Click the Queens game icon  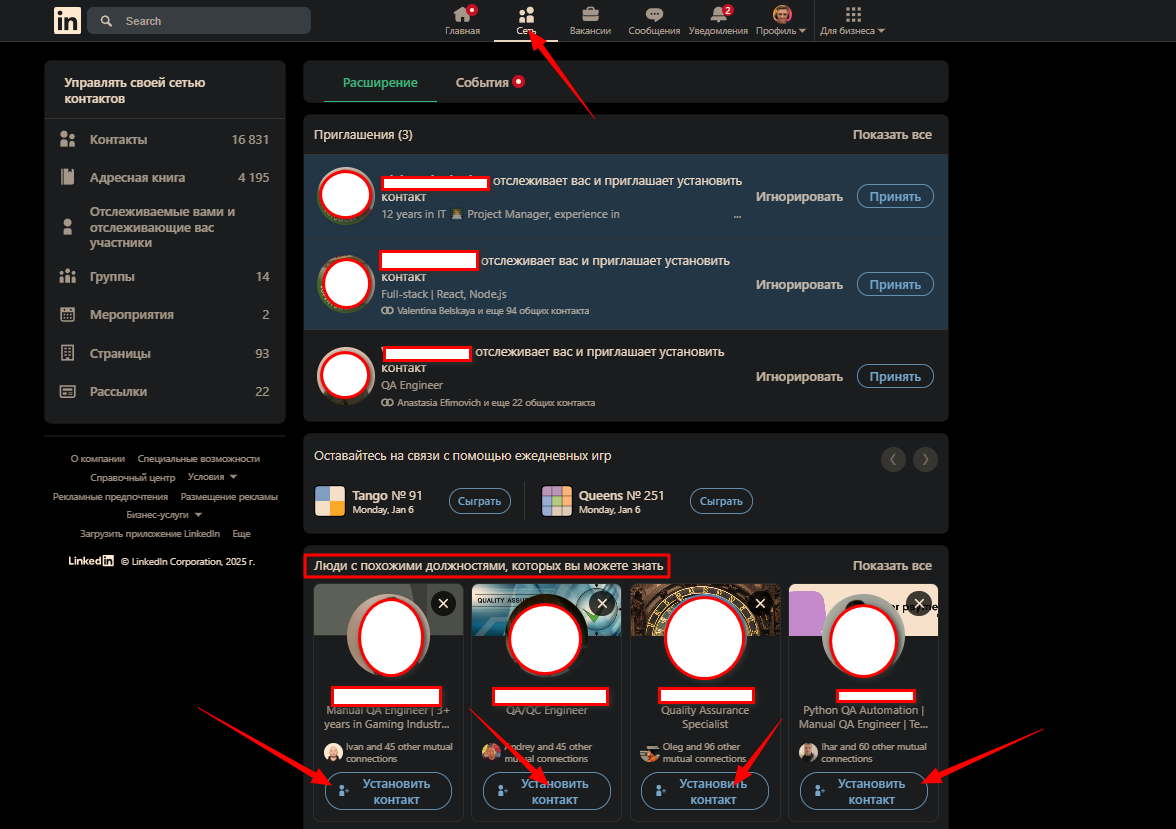click(556, 501)
